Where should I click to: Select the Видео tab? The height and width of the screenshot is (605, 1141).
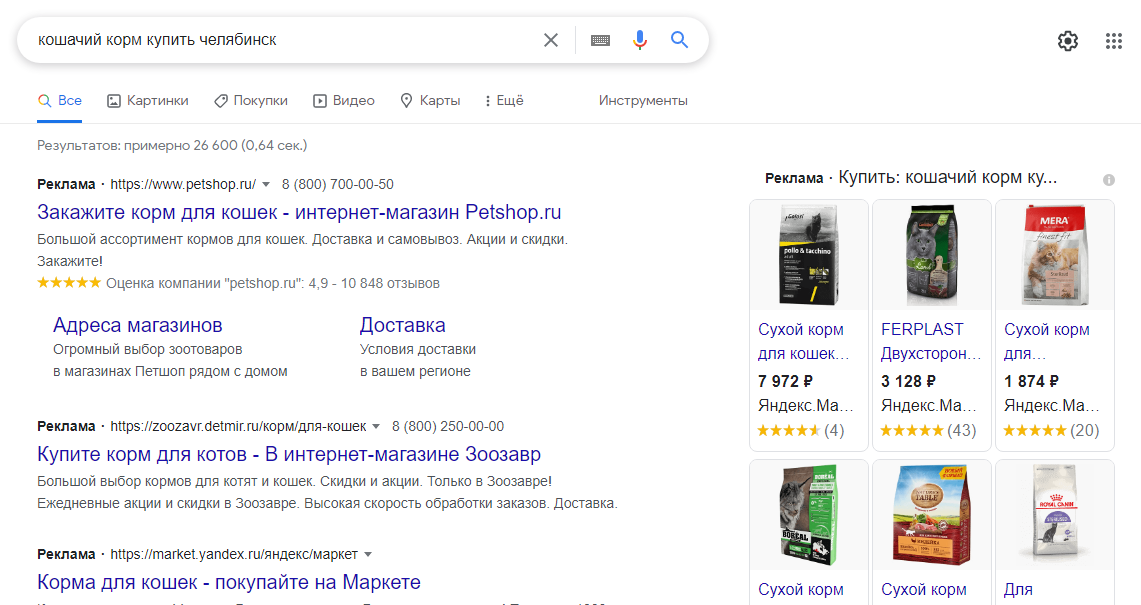click(344, 100)
